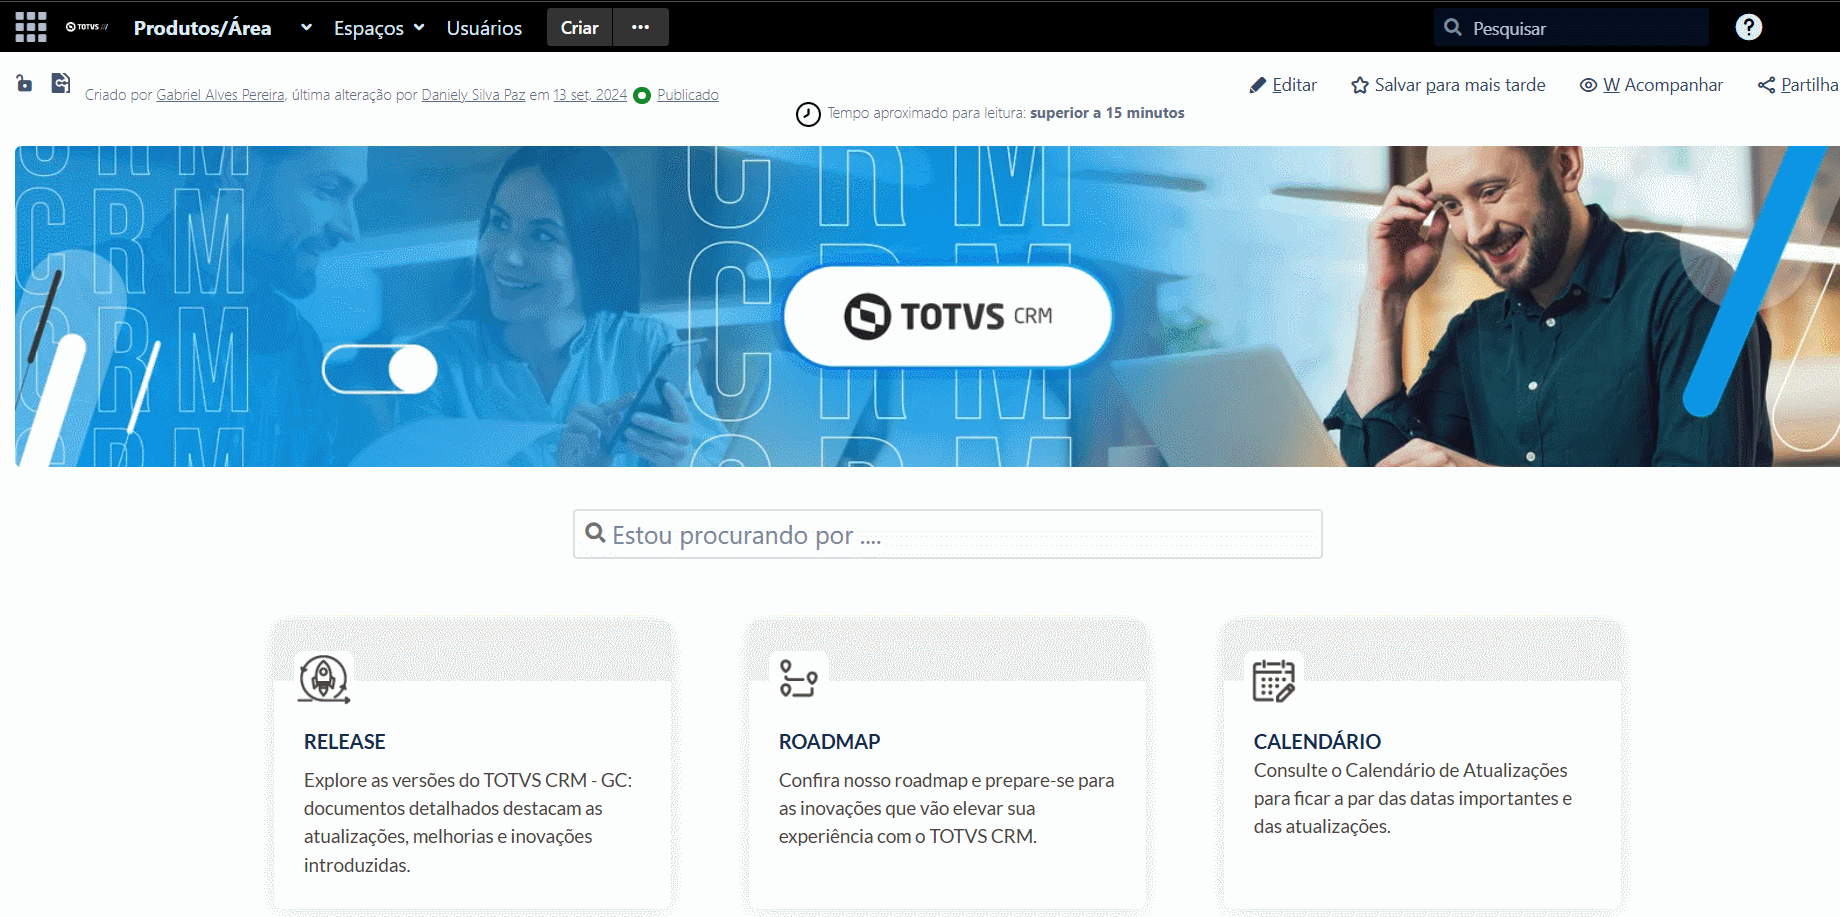Click the TOTVS logo in header
The height and width of the screenshot is (917, 1840).
pyautogui.click(x=87, y=27)
